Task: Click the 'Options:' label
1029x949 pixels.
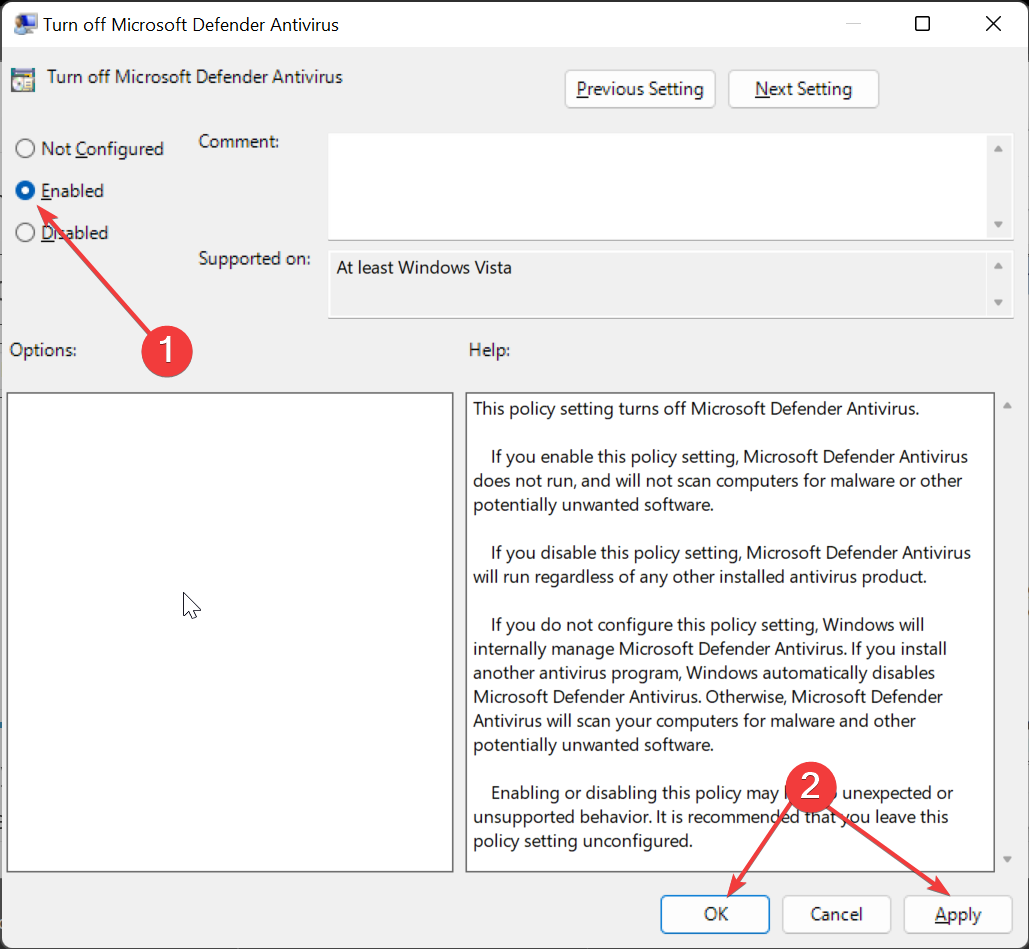Action: 43,350
